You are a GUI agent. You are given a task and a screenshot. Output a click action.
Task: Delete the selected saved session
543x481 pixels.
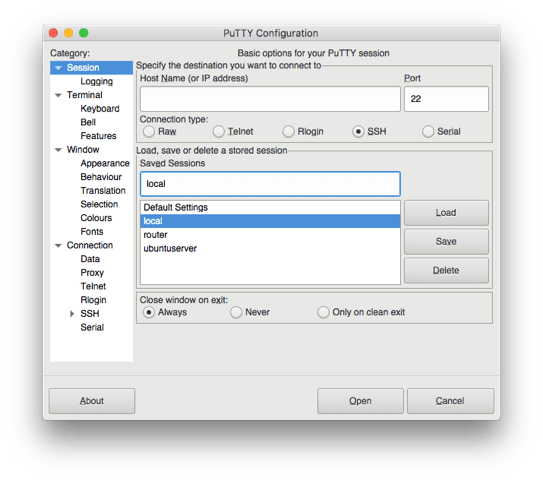(446, 270)
